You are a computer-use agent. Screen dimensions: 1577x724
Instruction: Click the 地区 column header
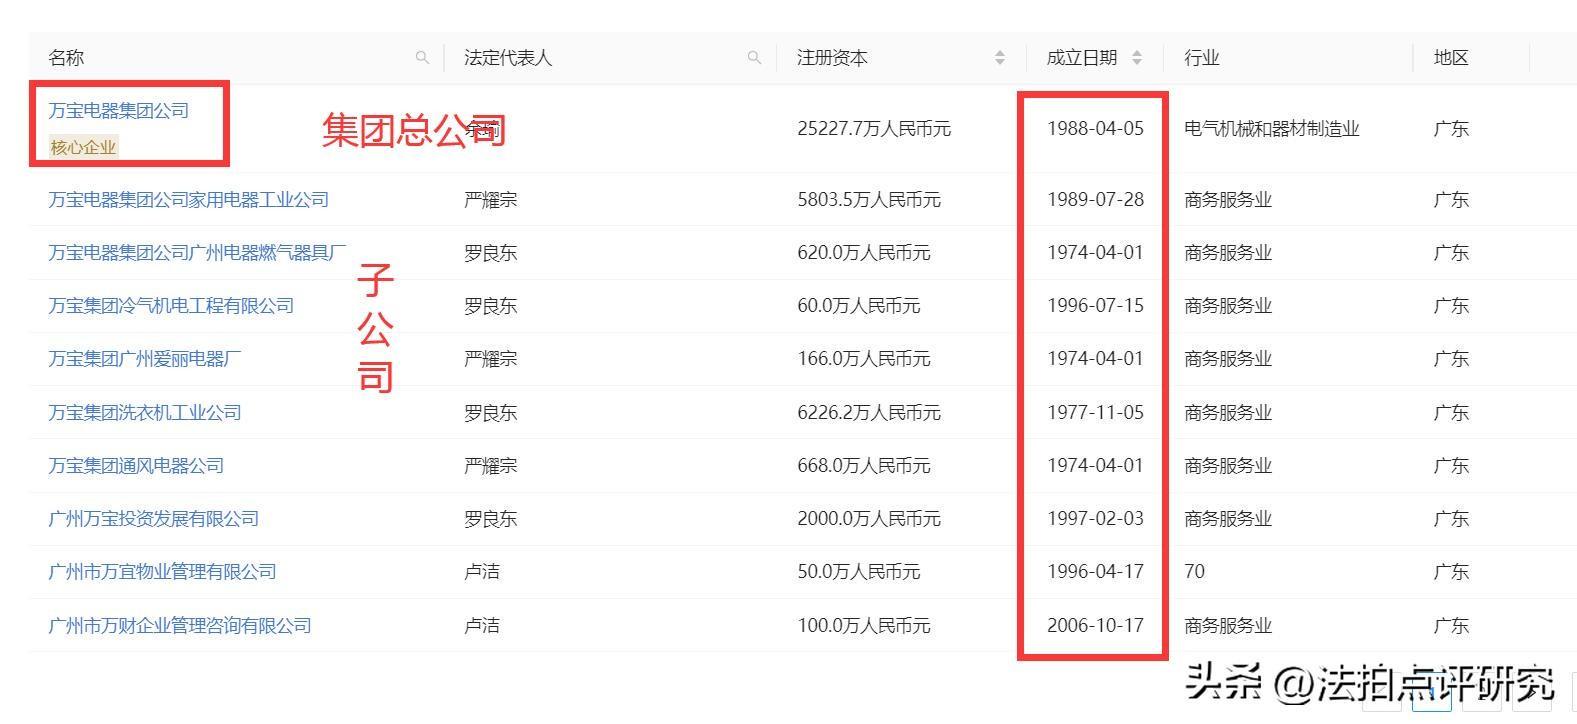1450,58
